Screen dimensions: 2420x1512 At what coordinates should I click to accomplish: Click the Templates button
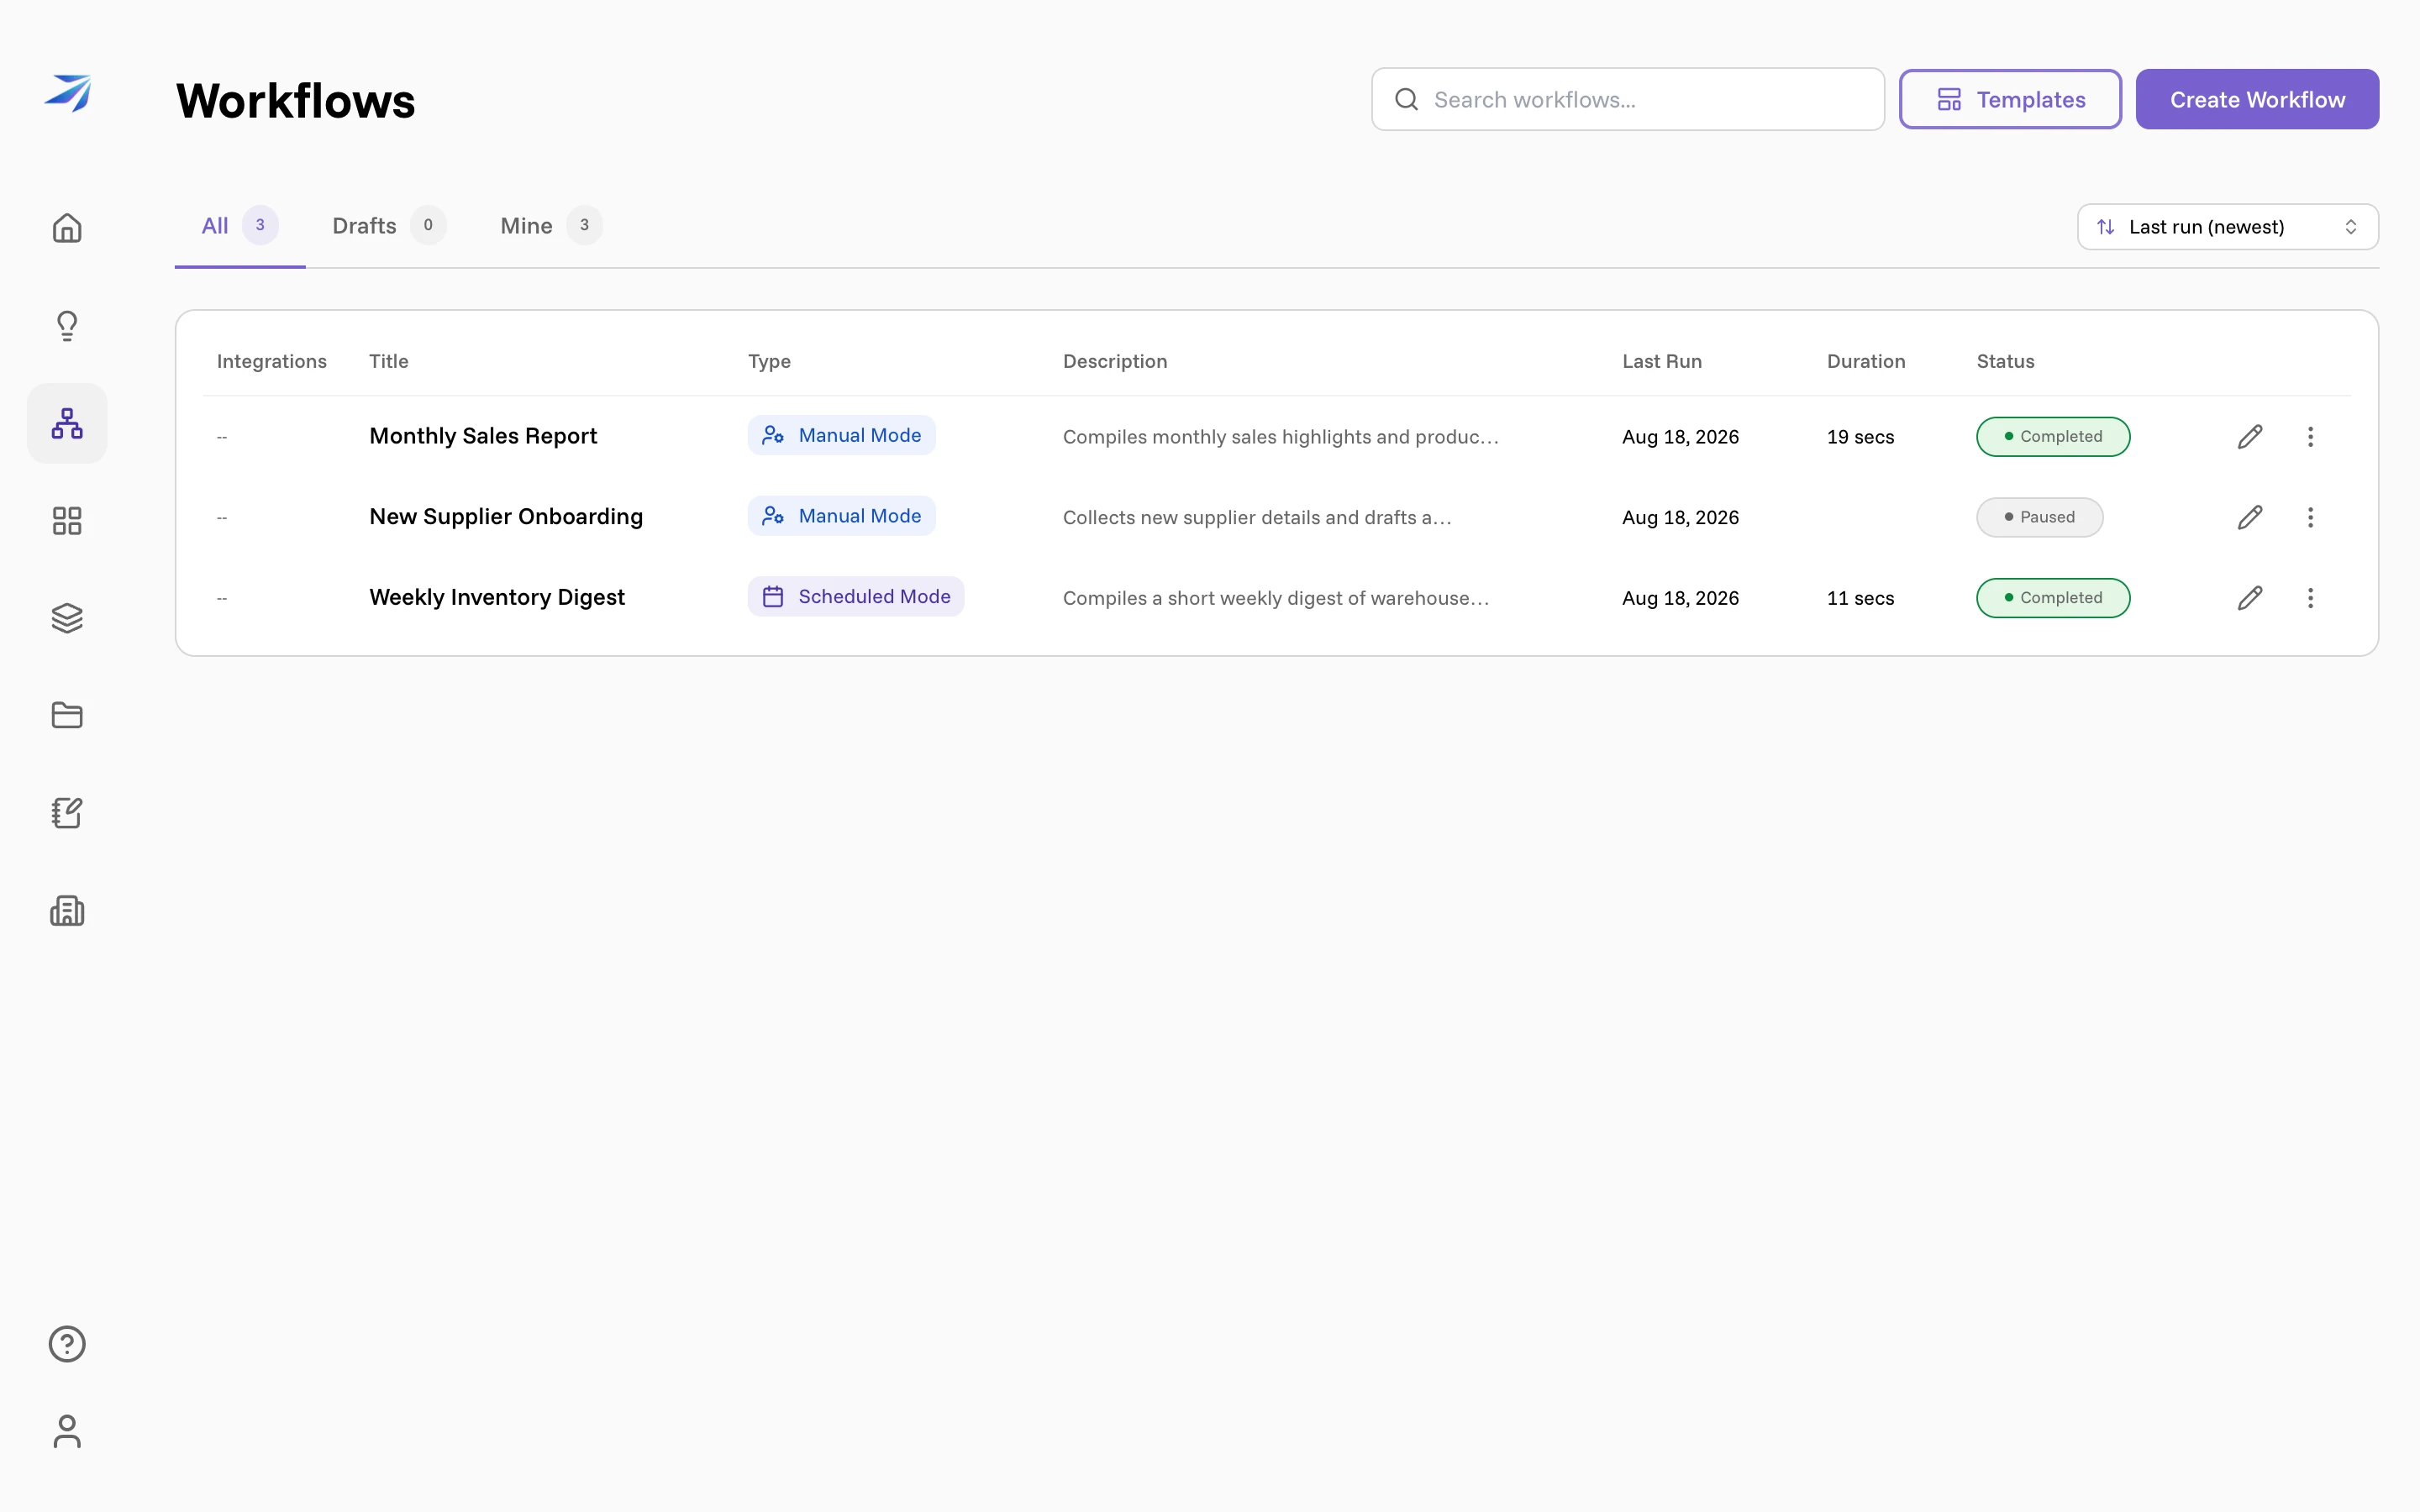[x=2010, y=99]
